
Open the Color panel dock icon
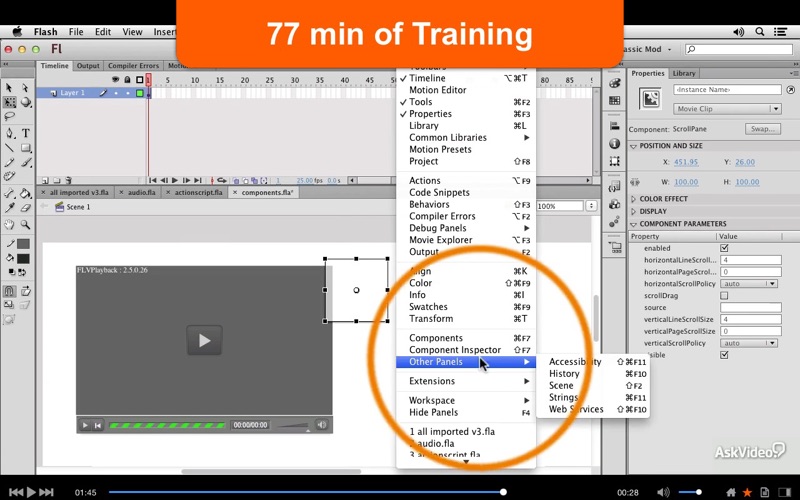click(x=615, y=83)
